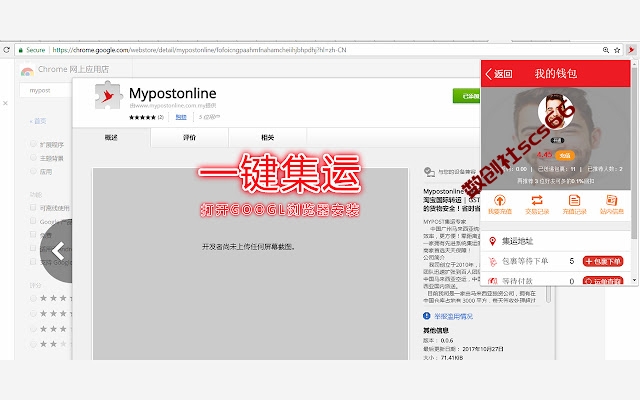Viewport: 640px width, 400px height.
Task: Click the wallet popup scroll-down arrow
Action: 634,280
